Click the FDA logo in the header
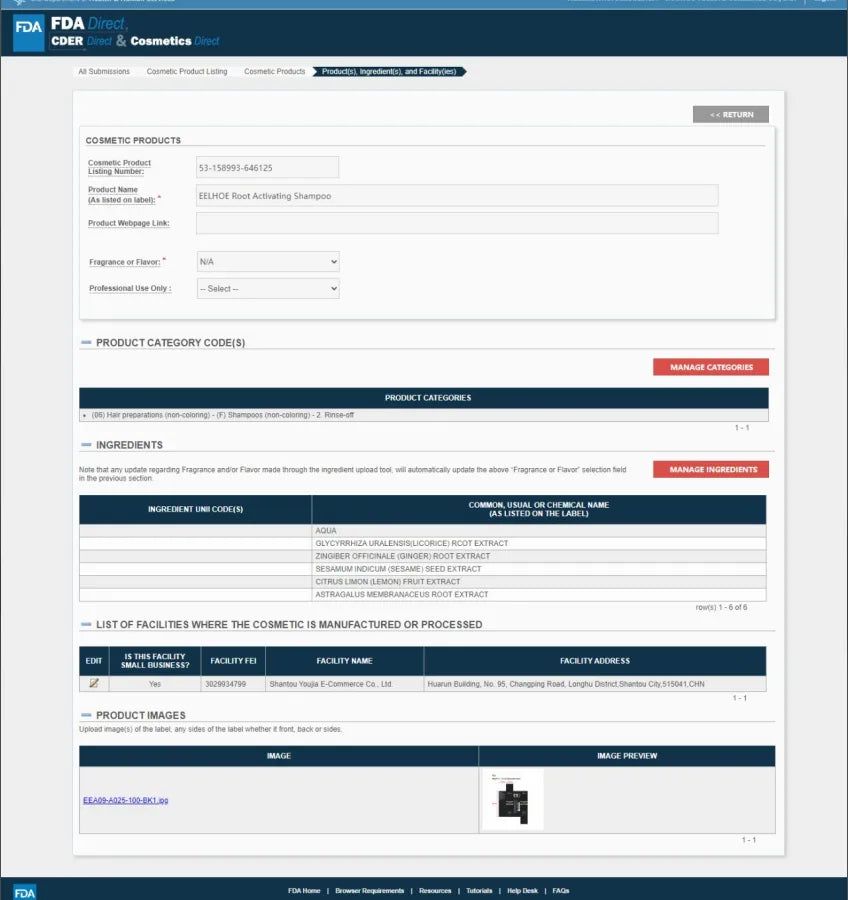This screenshot has width=848, height=900. pyautogui.click(x=28, y=33)
